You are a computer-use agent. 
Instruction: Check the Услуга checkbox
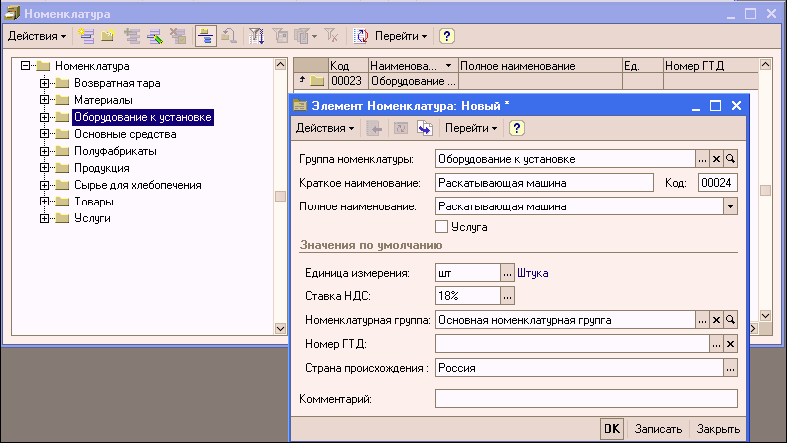click(443, 227)
